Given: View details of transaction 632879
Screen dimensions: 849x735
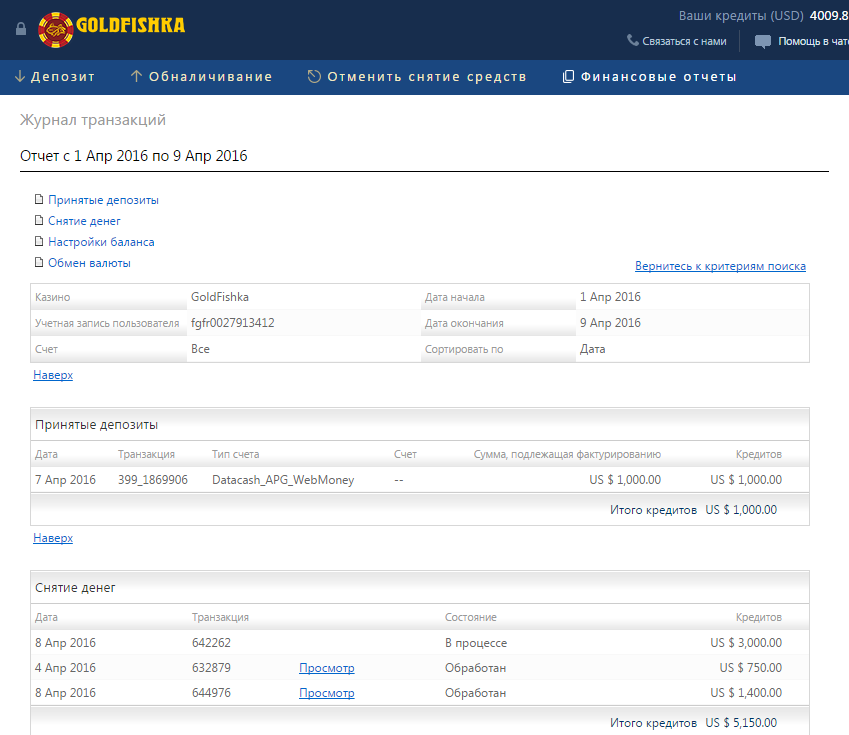Looking at the screenshot, I should pyautogui.click(x=326, y=668).
